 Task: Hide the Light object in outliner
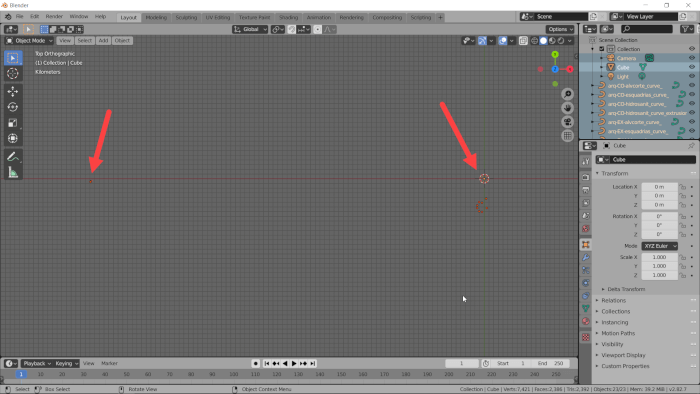(692, 76)
